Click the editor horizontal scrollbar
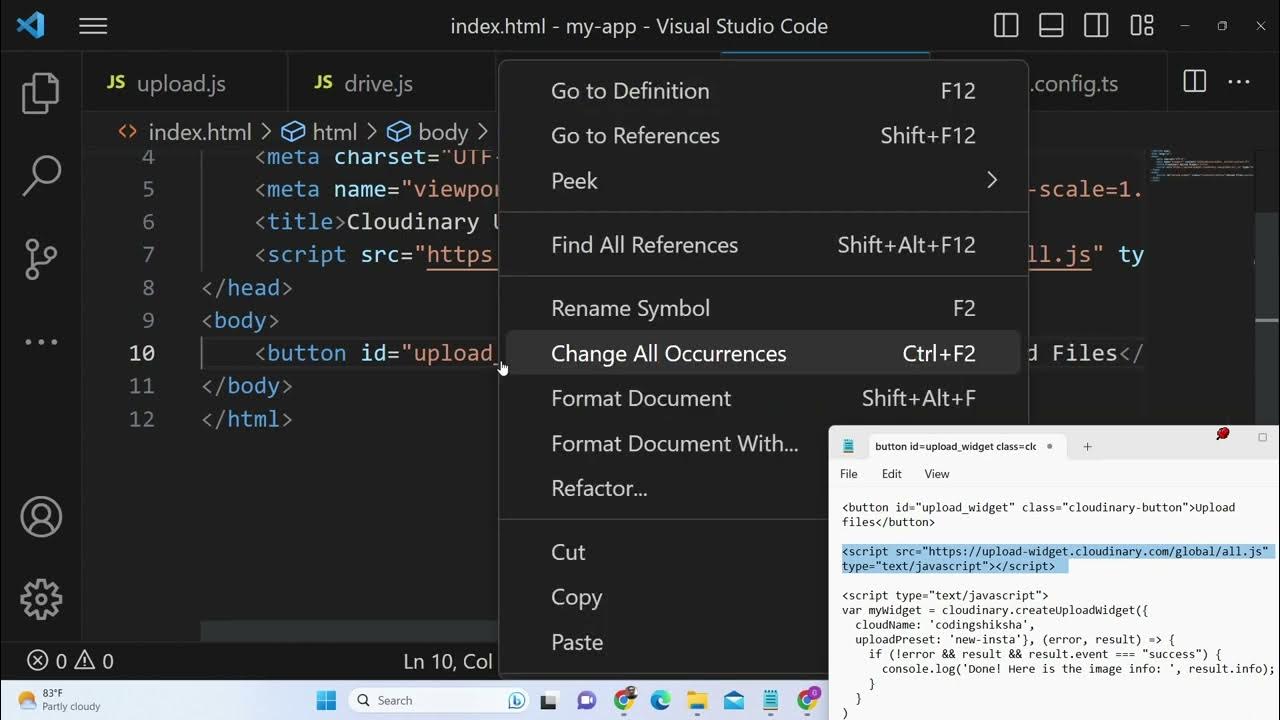Screen dimensions: 1280x720 pyautogui.click(x=350, y=632)
